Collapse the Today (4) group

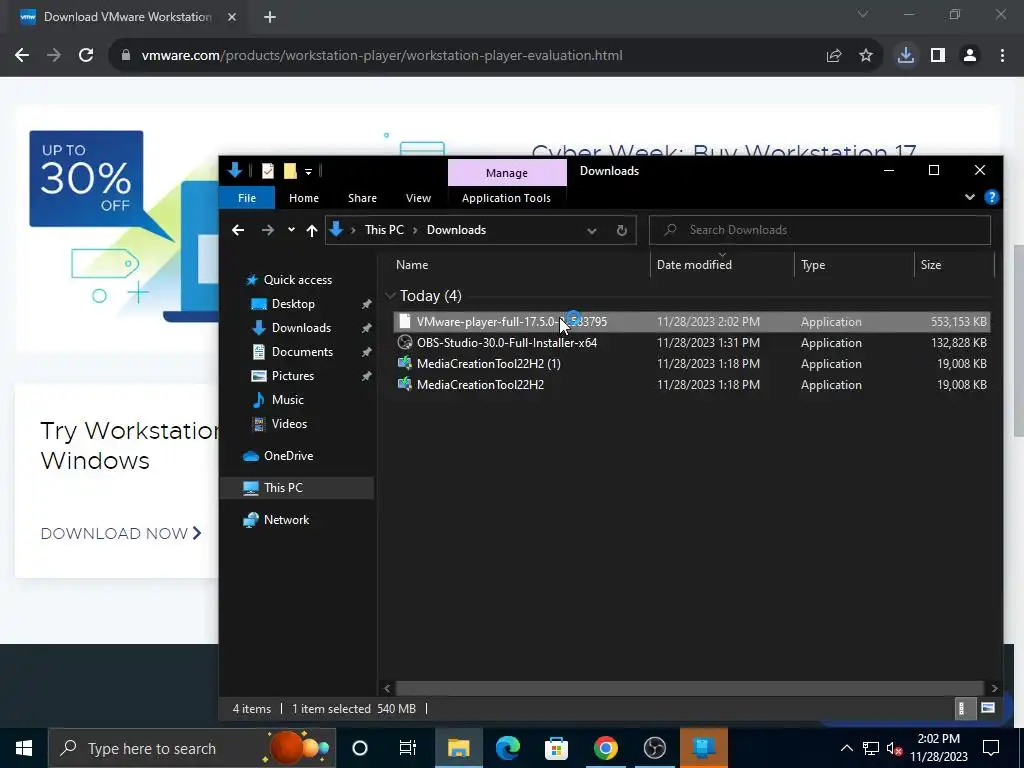[390, 296]
